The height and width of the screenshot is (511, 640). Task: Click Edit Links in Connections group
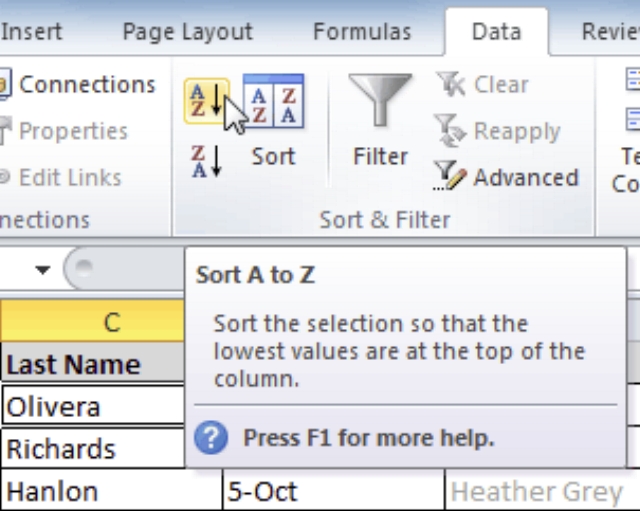[x=63, y=177]
